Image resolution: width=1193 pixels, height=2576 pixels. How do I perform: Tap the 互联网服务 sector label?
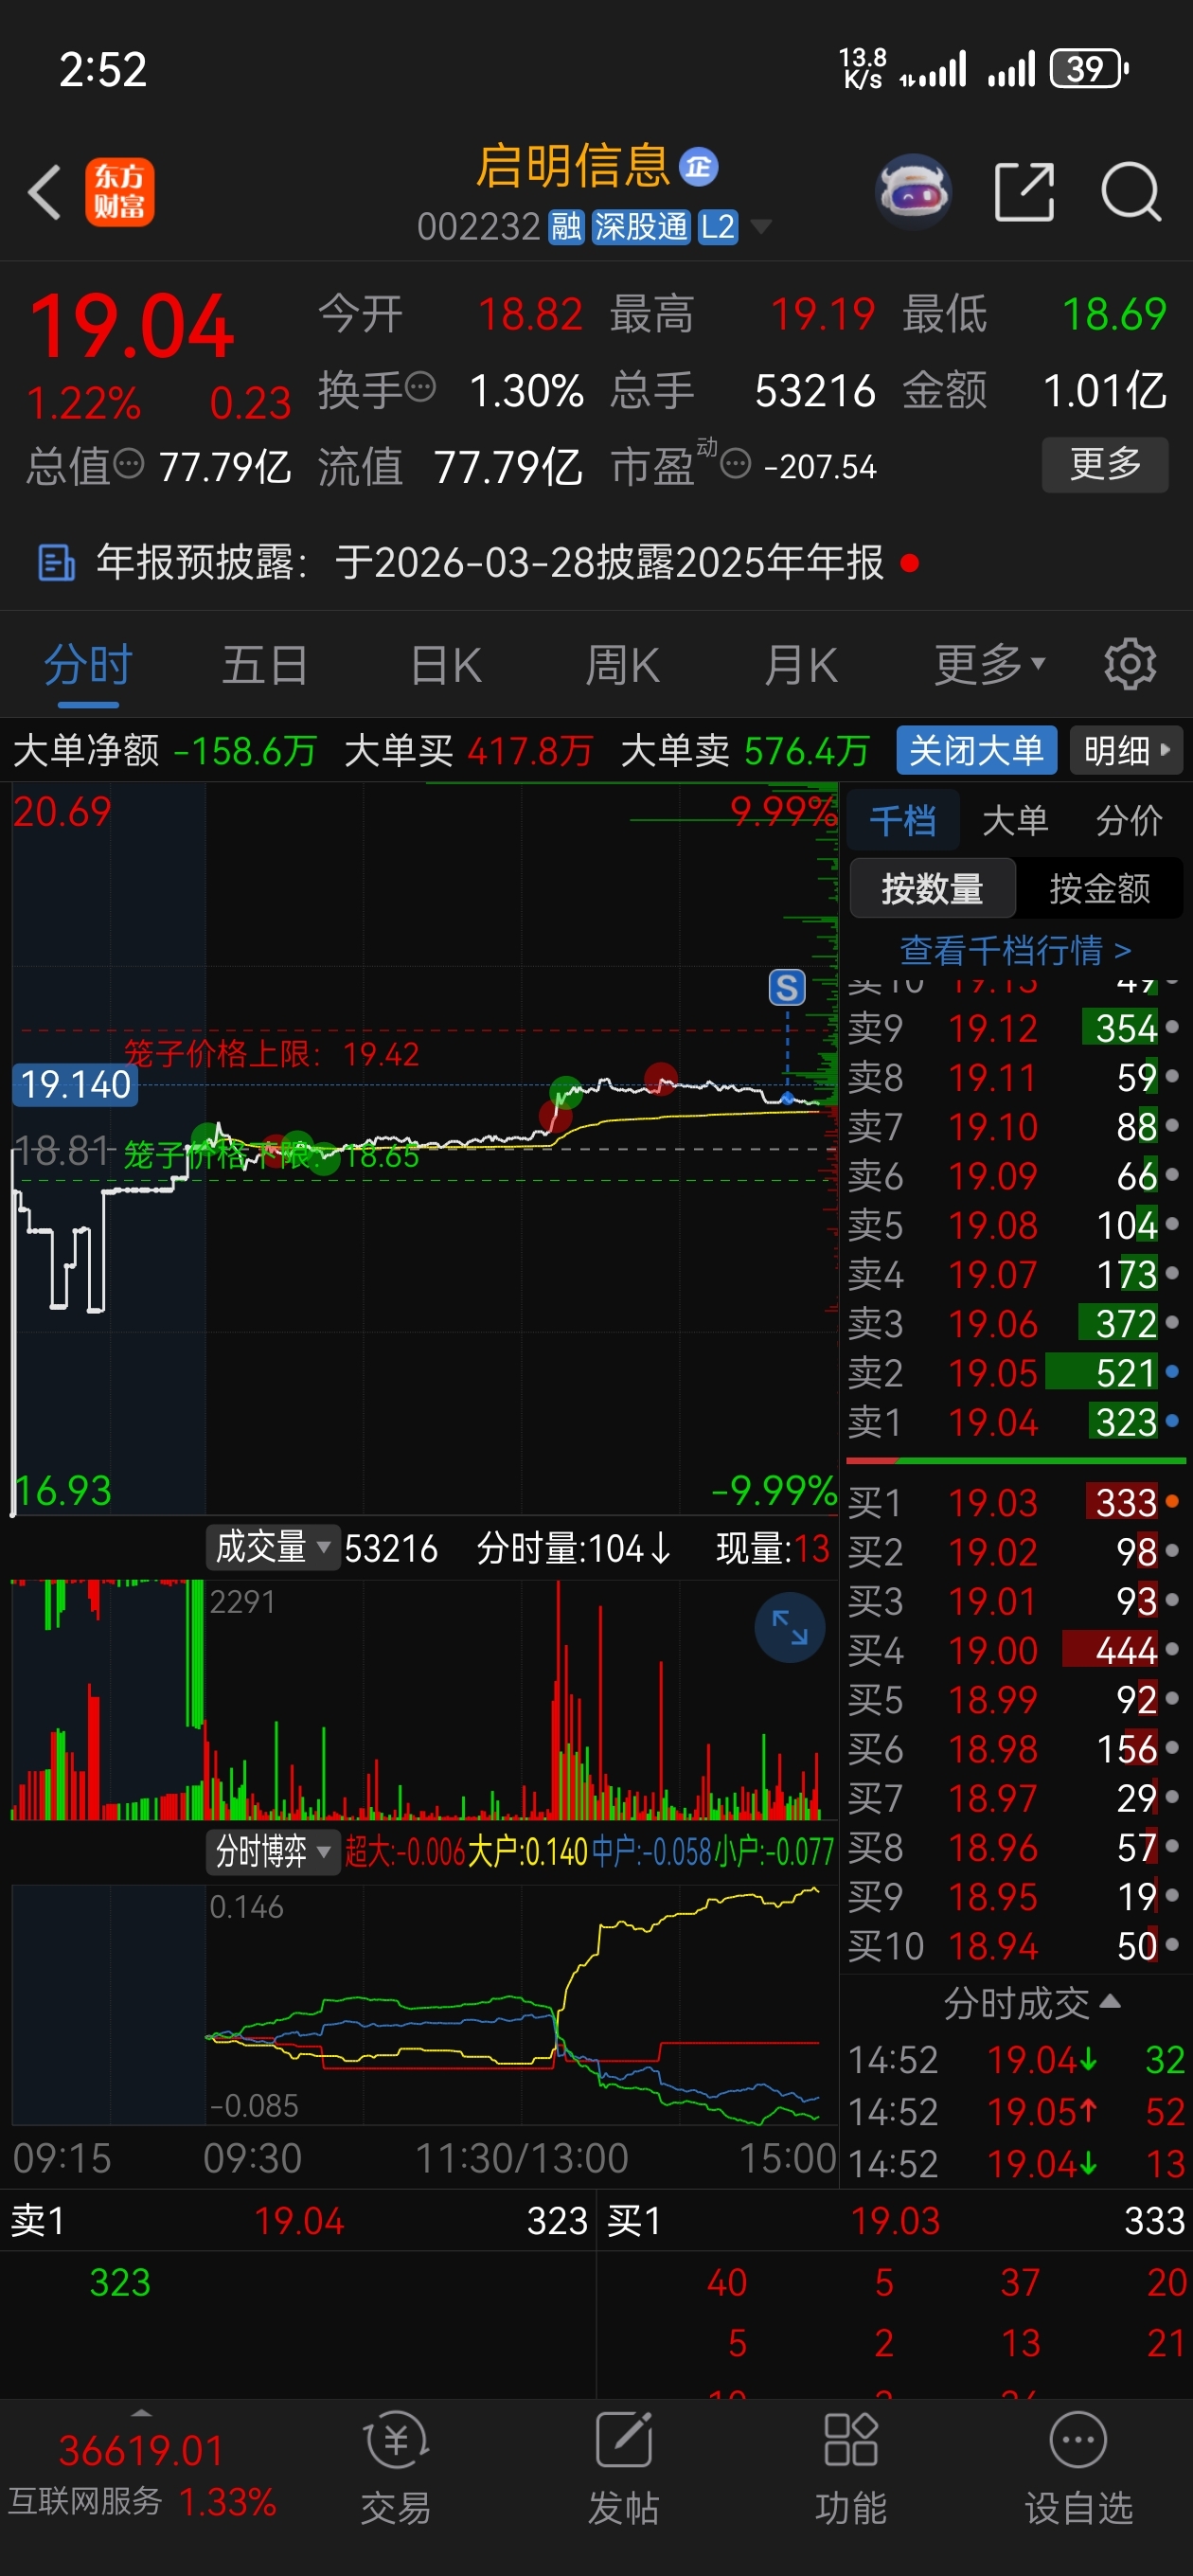85,2501
